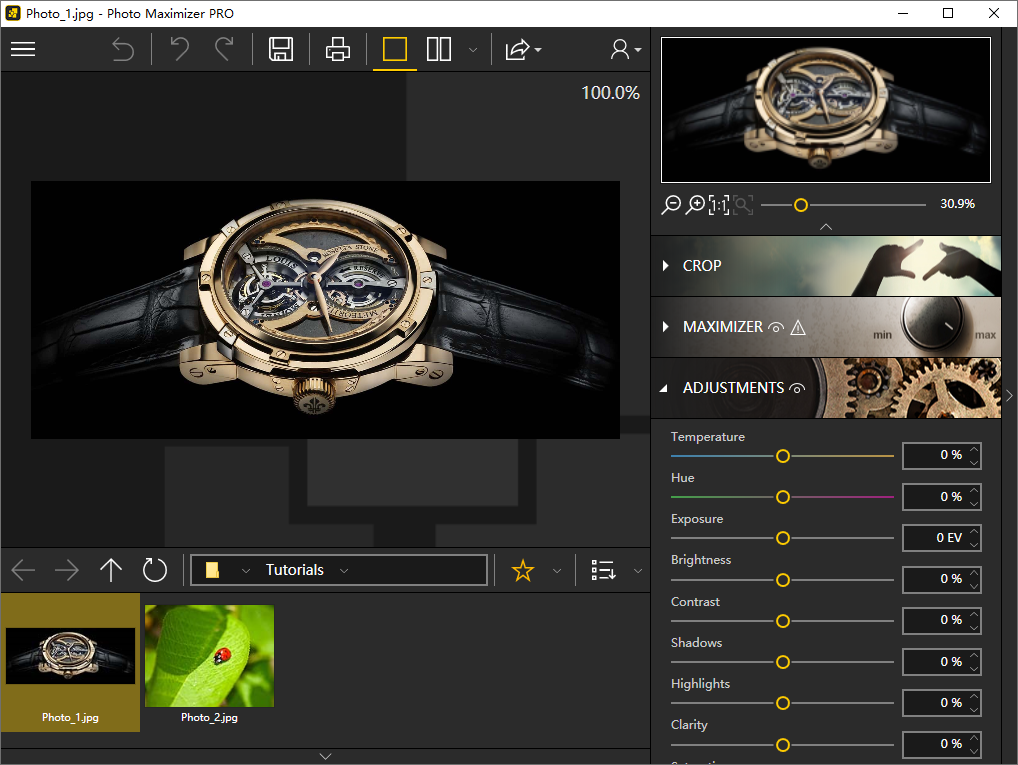This screenshot has width=1018, height=765.
Task: Select the Photo_2.jpg ladybug thumbnail
Action: pos(209,656)
